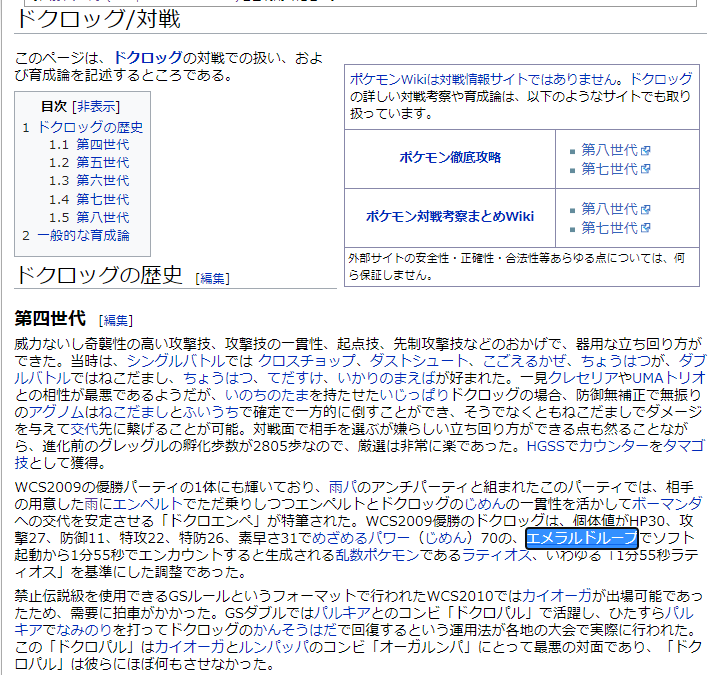Image resolution: width=713 pixels, height=675 pixels.
Task: Open the かんそうはだ ability link
Action: pos(295,630)
